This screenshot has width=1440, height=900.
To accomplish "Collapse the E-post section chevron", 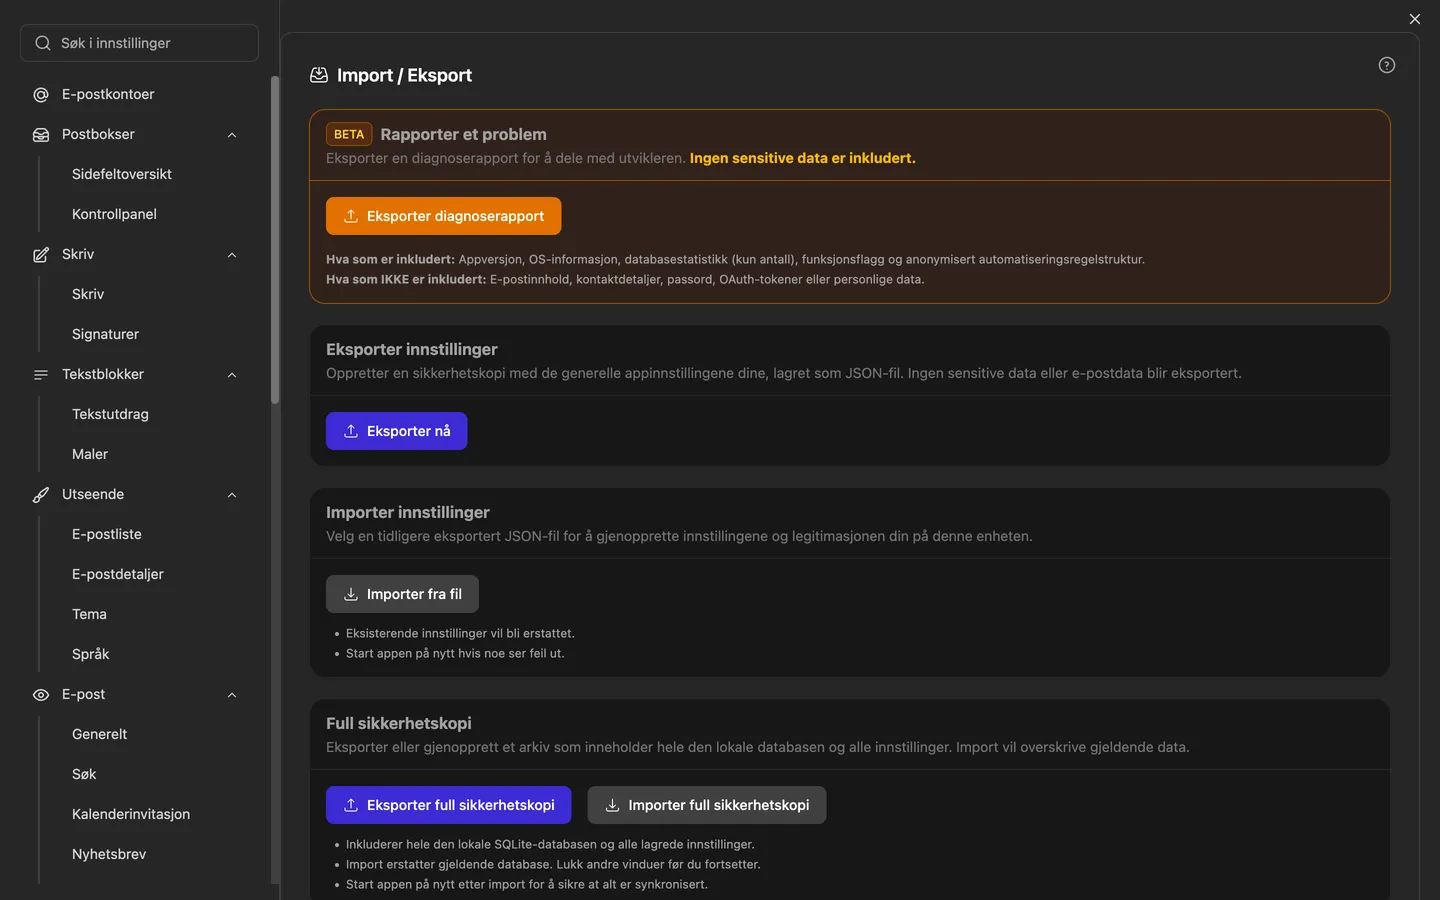I will (232, 695).
